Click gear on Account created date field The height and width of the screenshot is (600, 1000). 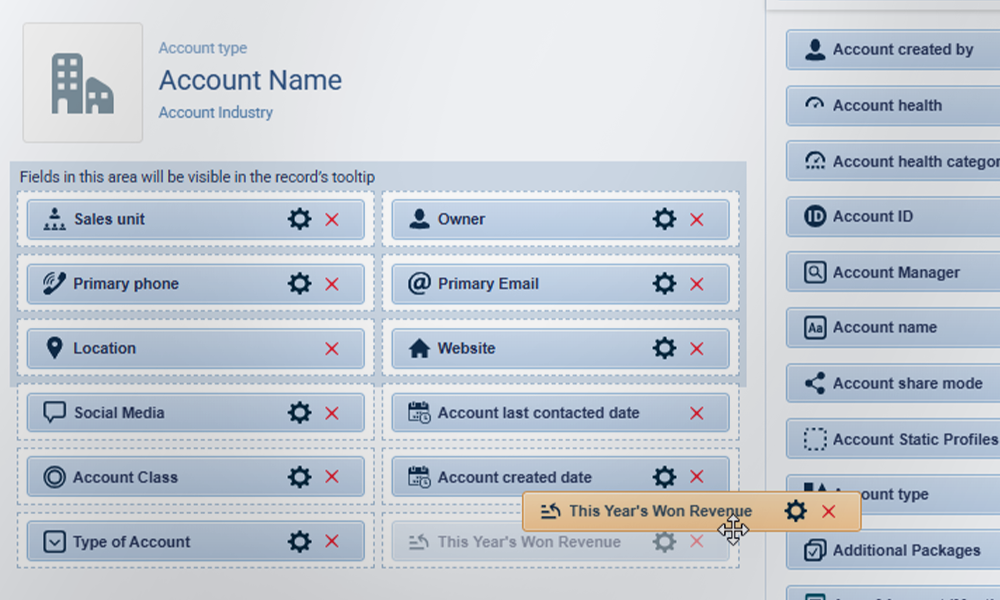[x=664, y=477]
